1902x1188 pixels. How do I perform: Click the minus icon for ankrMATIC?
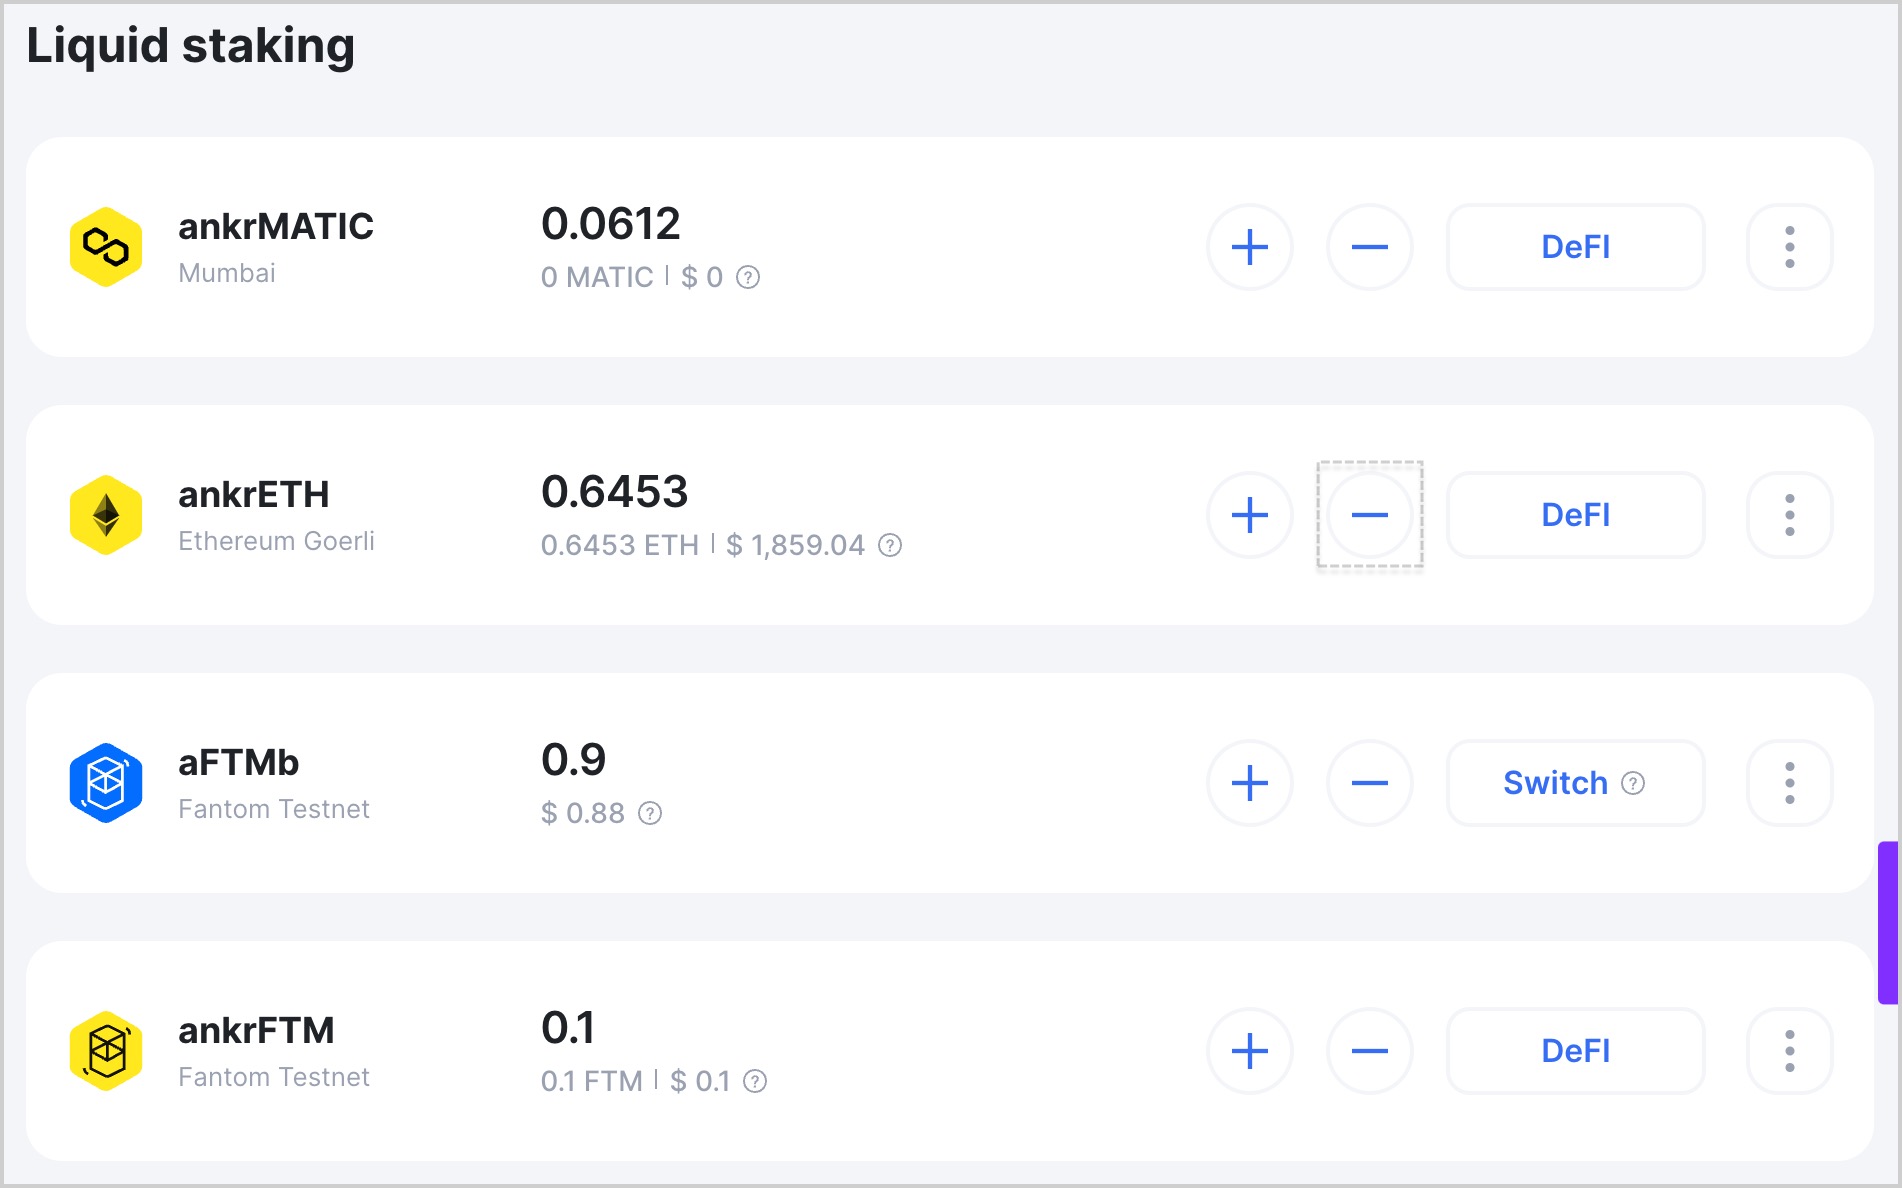1369,247
